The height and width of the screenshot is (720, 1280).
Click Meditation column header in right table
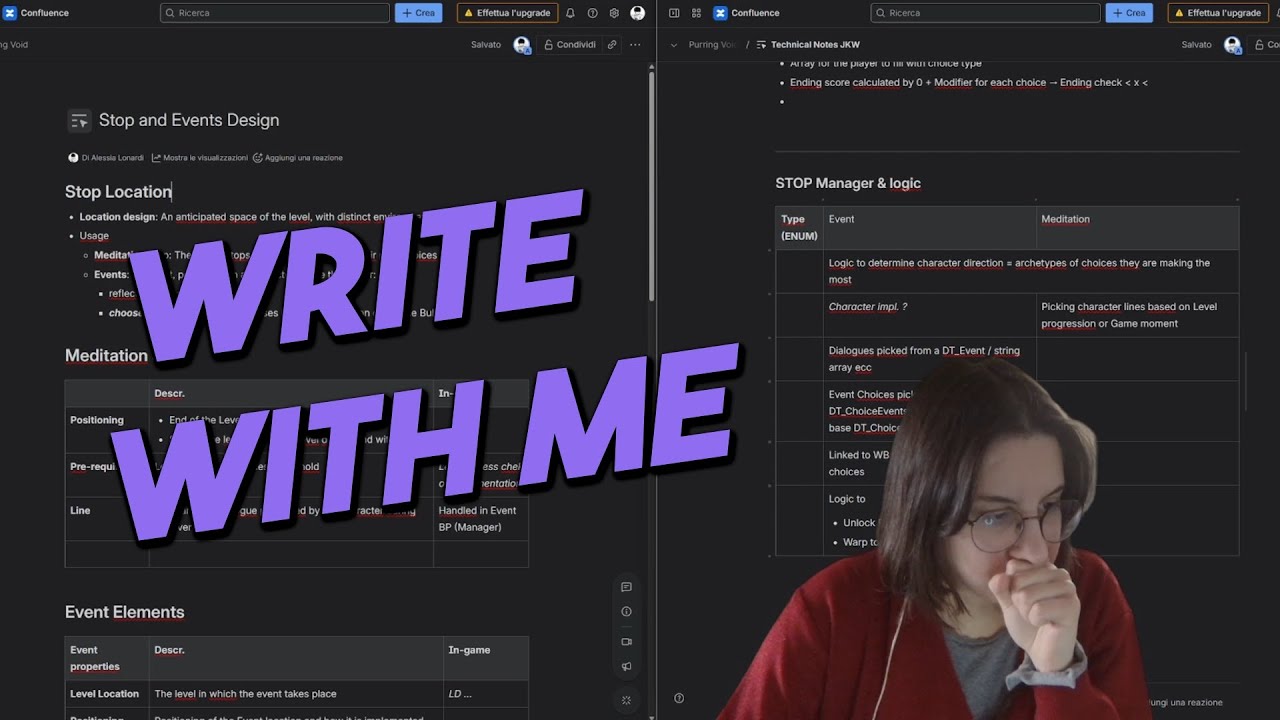click(1137, 228)
